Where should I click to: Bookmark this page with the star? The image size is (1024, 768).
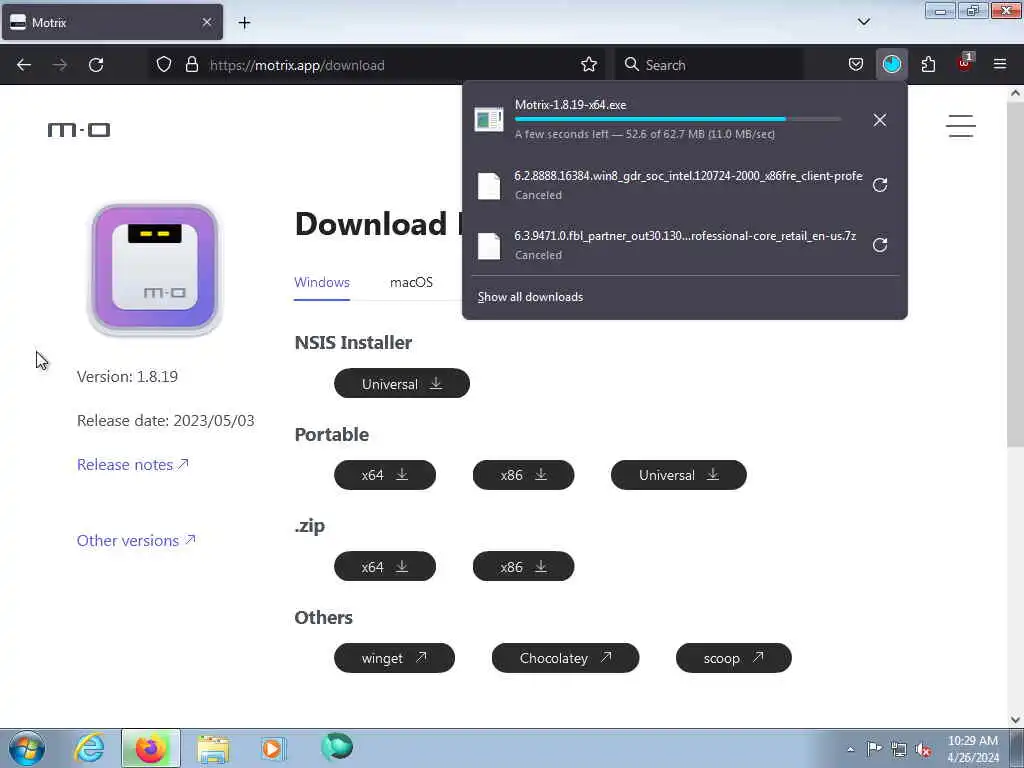(588, 65)
